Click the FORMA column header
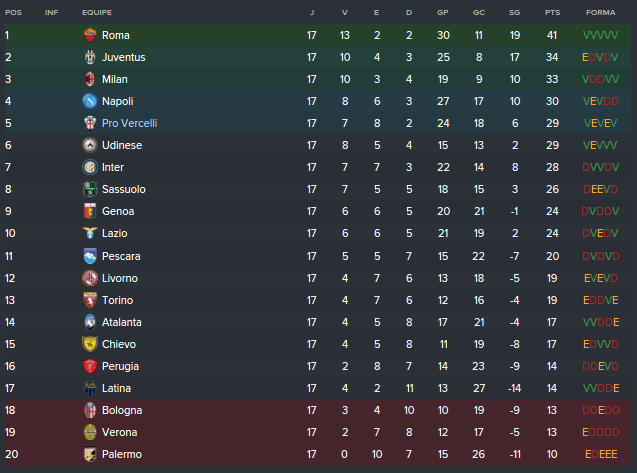Viewport: 637px width, 473px height. (x=600, y=12)
